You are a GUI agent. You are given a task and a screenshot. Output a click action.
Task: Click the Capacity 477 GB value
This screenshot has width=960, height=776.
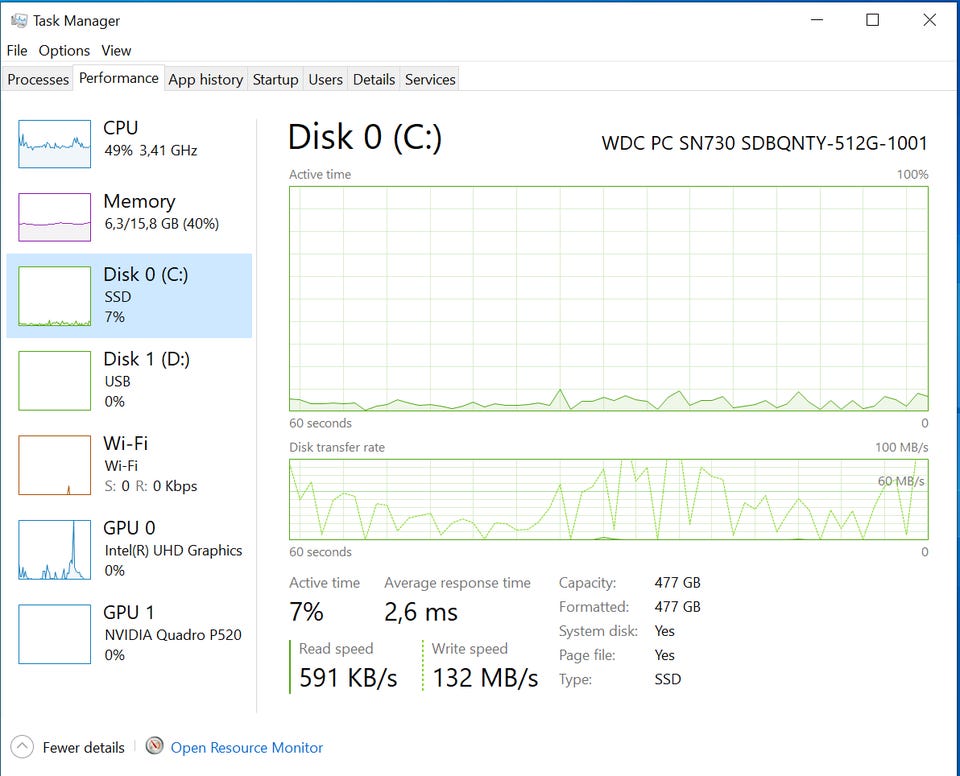tap(677, 582)
